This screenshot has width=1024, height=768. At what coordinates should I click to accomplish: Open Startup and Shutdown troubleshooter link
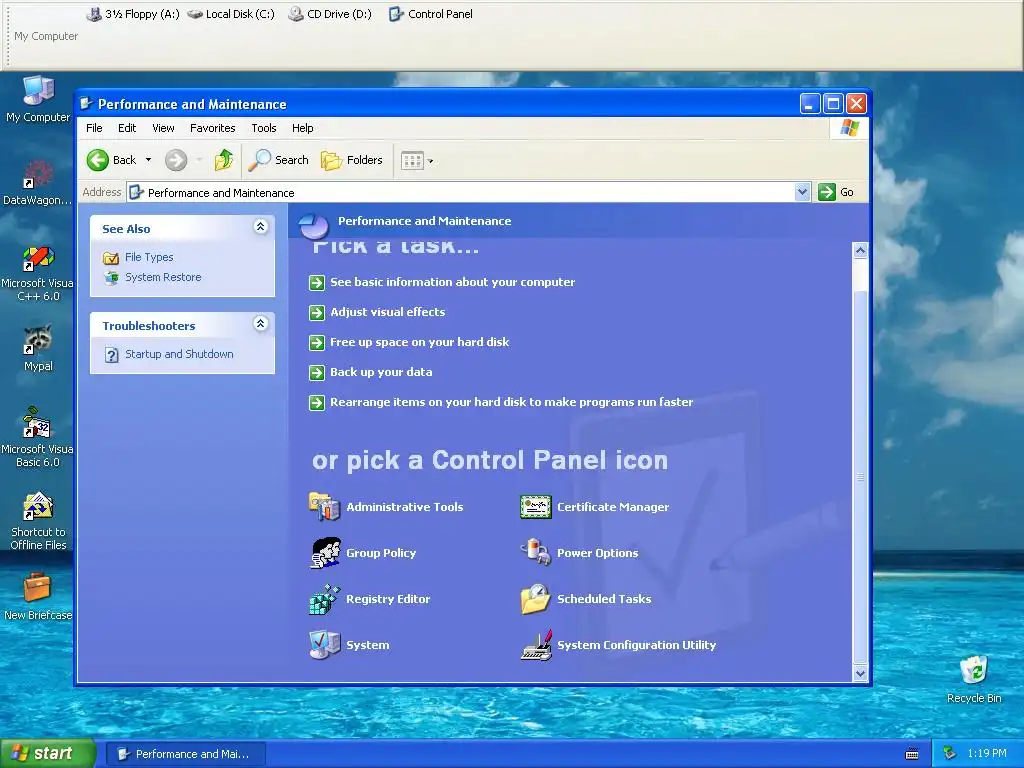point(179,355)
